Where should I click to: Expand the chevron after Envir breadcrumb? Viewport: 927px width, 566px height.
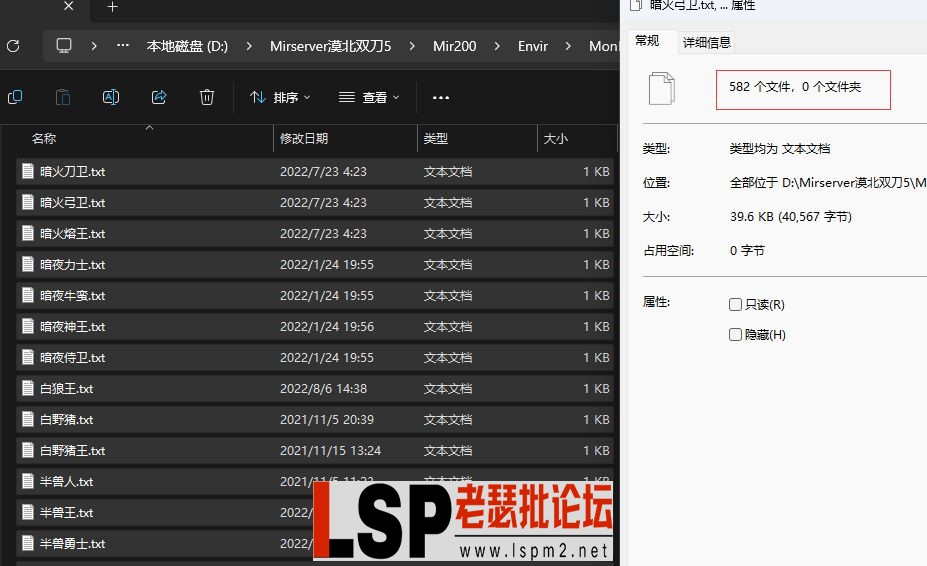point(568,46)
